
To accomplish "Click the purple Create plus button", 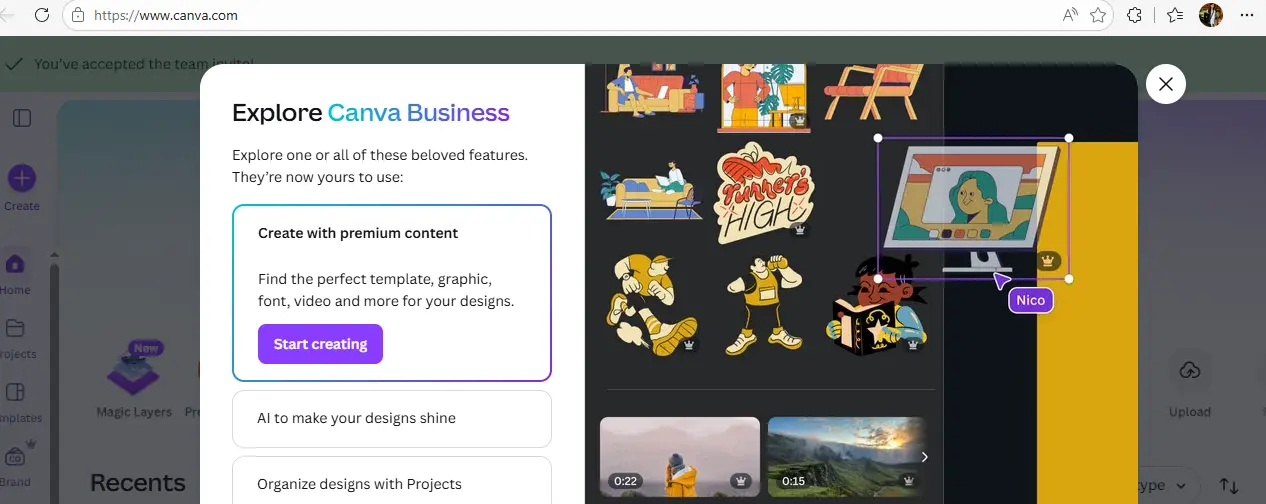I will [x=22, y=179].
